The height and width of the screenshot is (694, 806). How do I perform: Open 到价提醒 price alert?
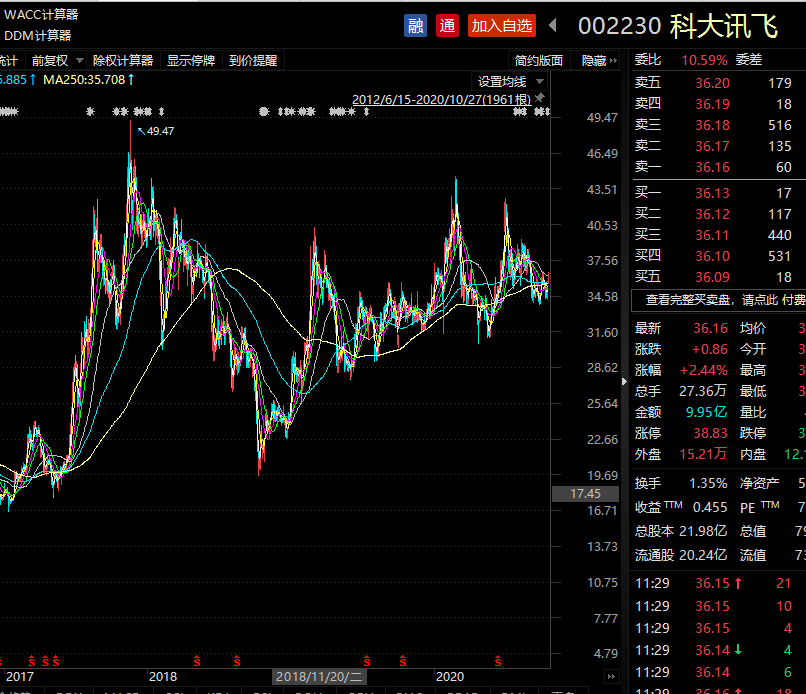[x=253, y=61]
